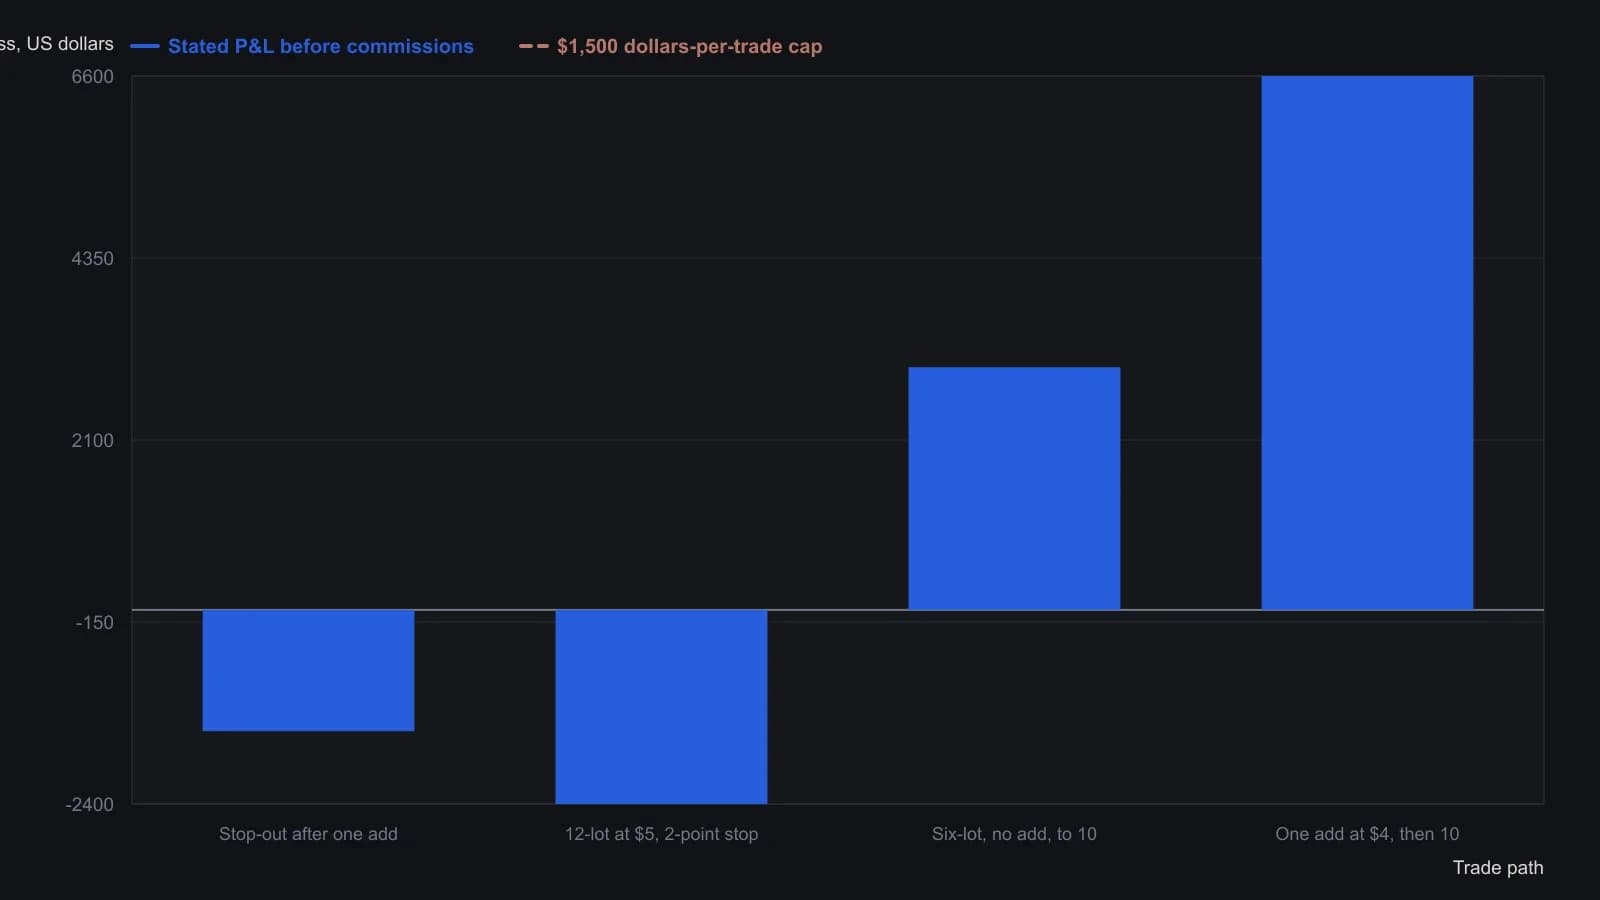
Task: Click the 6600 y-axis tick label
Action: [x=93, y=77]
